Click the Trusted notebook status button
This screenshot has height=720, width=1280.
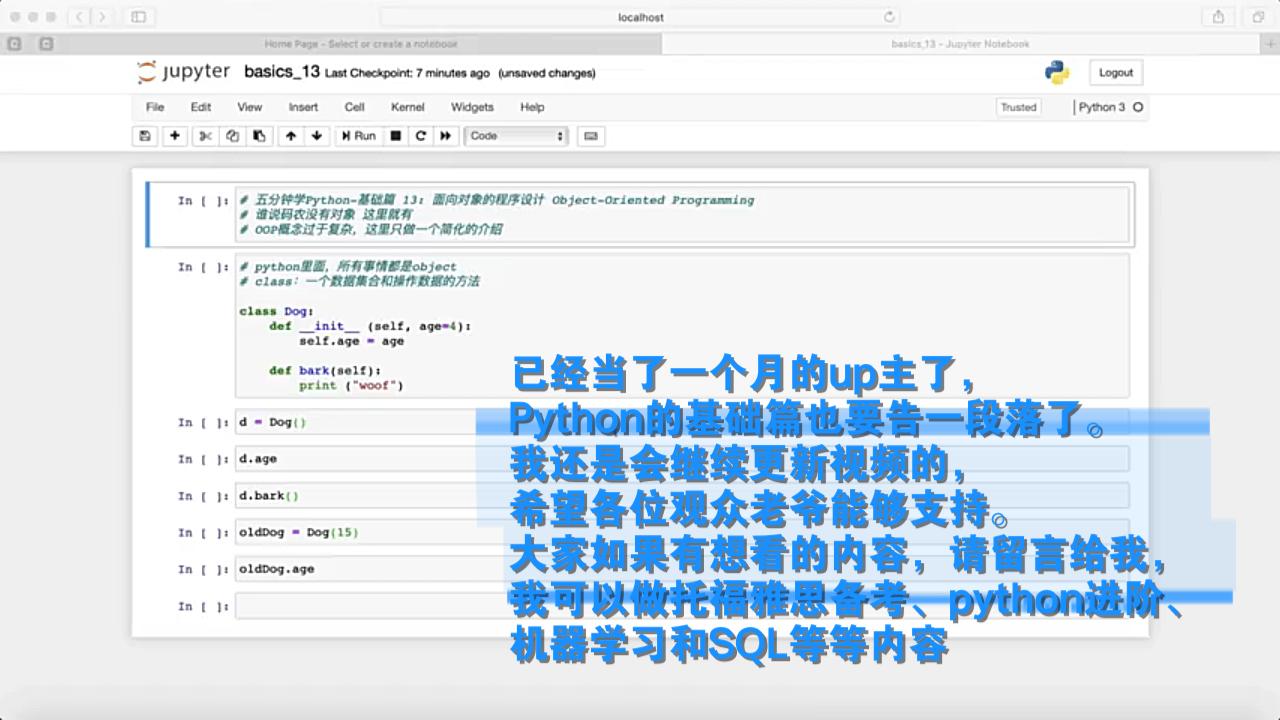(1018, 106)
